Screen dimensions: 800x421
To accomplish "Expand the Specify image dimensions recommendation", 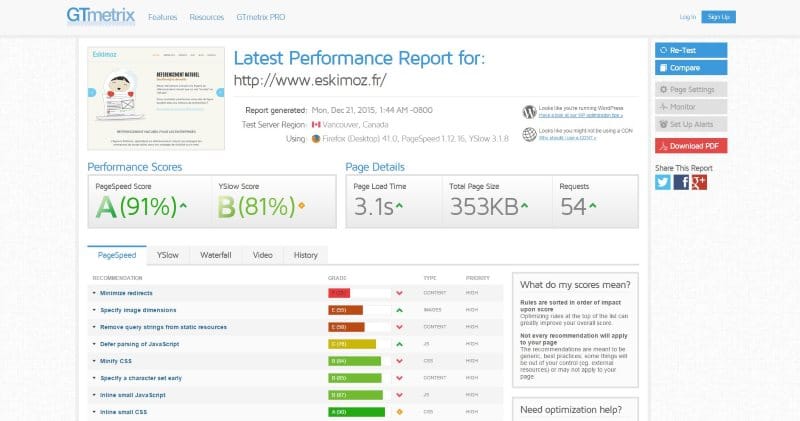I will coord(138,310).
